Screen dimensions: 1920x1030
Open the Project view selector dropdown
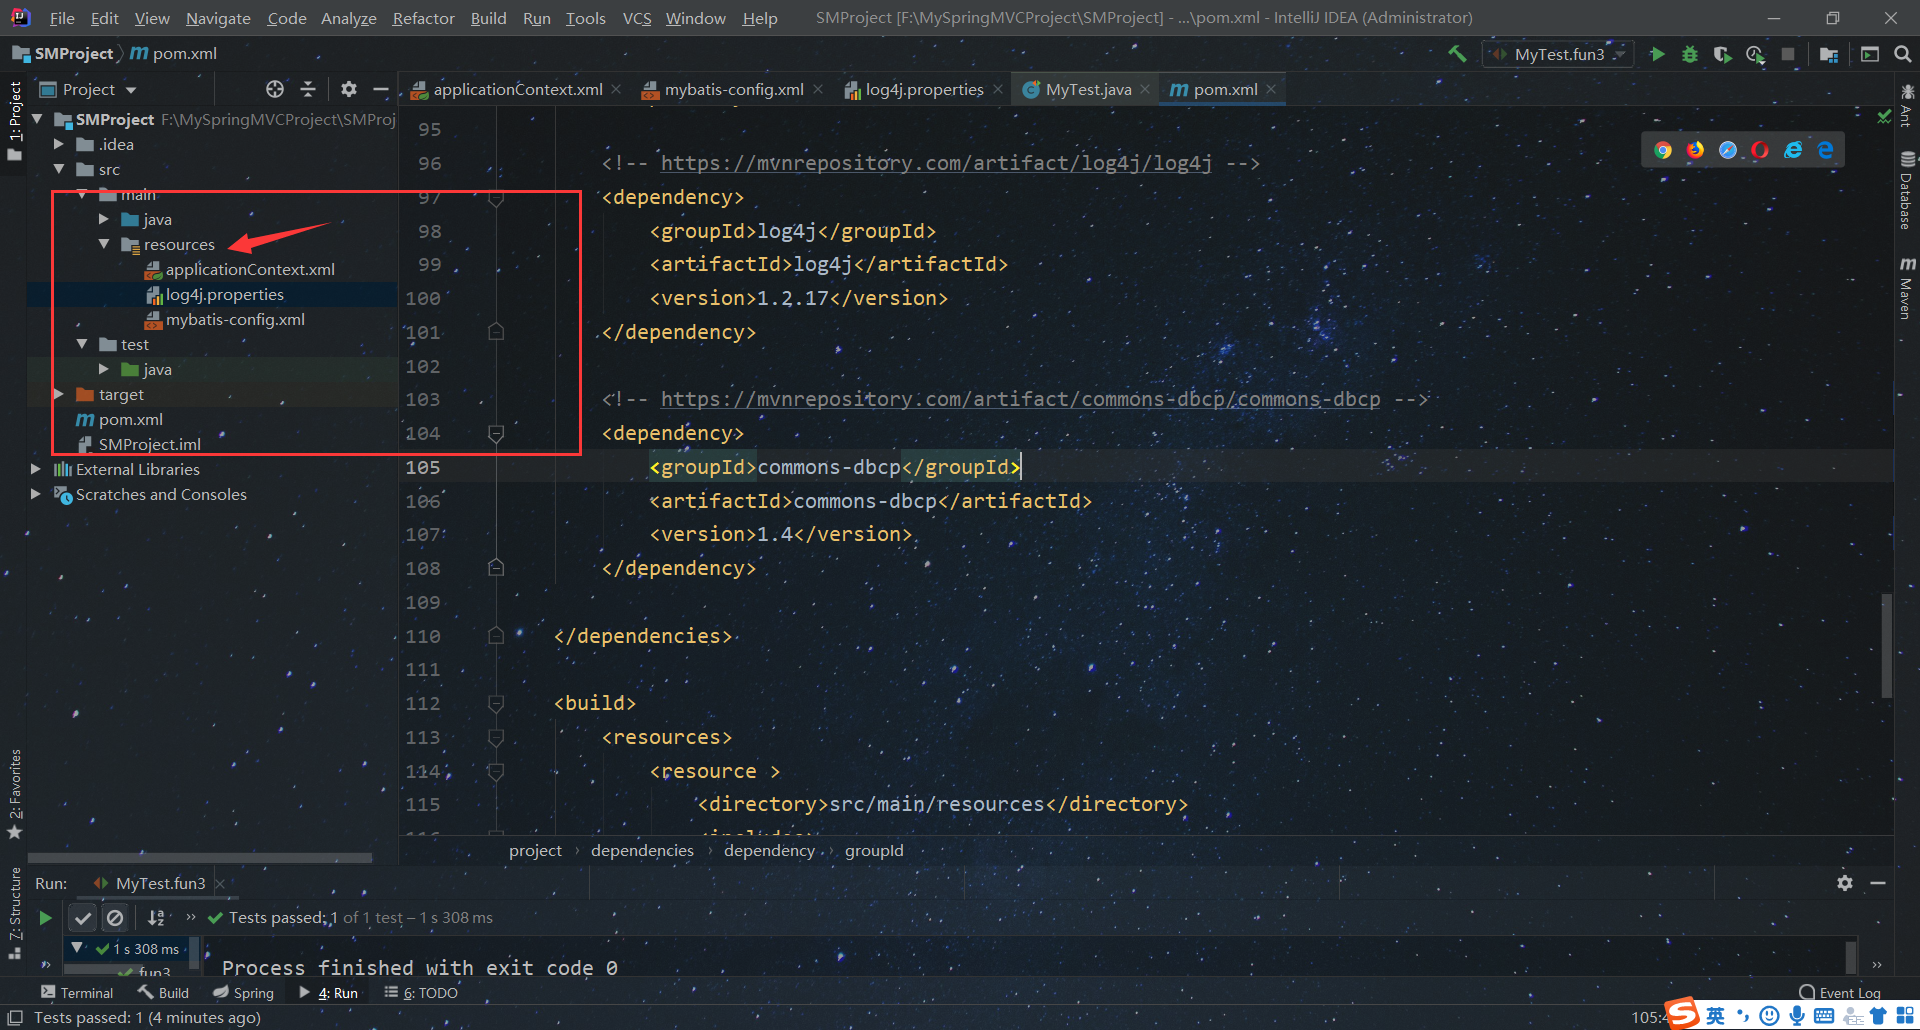pyautogui.click(x=88, y=89)
